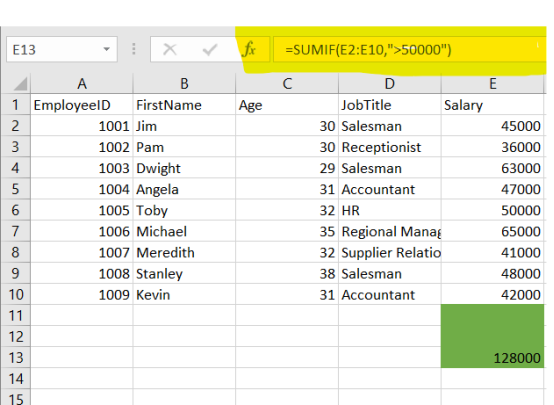Viewport: 554px width, 405px height.
Task: Click the Insert Function fx icon
Action: [x=249, y=49]
